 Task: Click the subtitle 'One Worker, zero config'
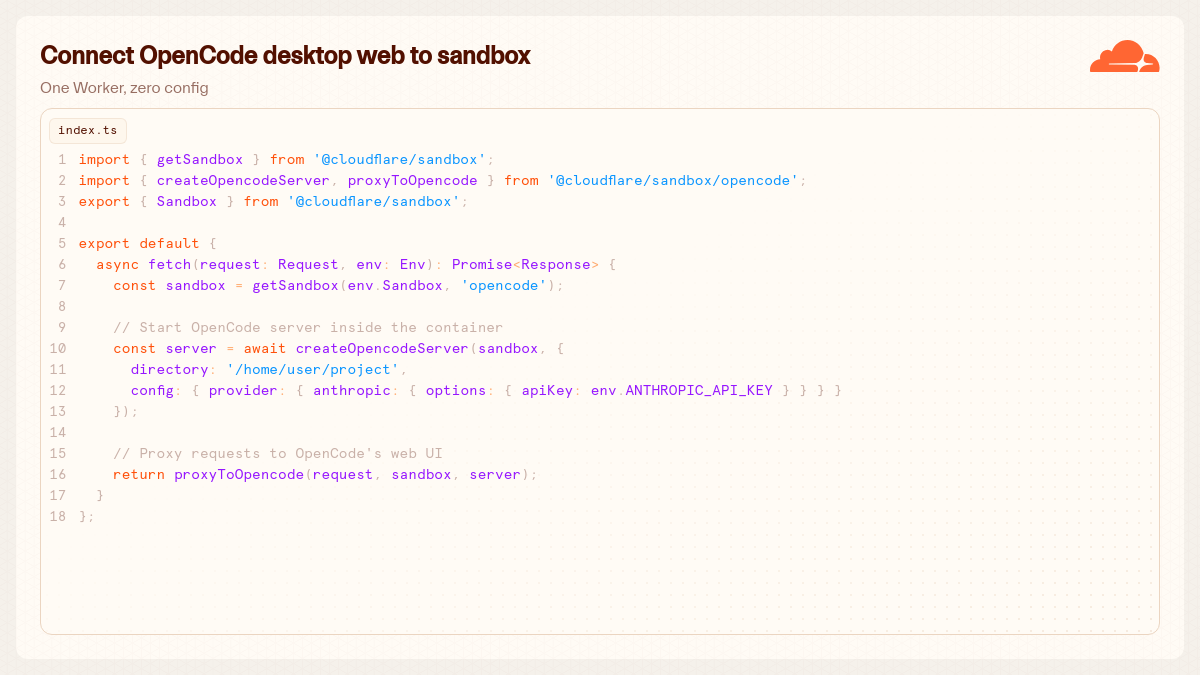[x=124, y=88]
